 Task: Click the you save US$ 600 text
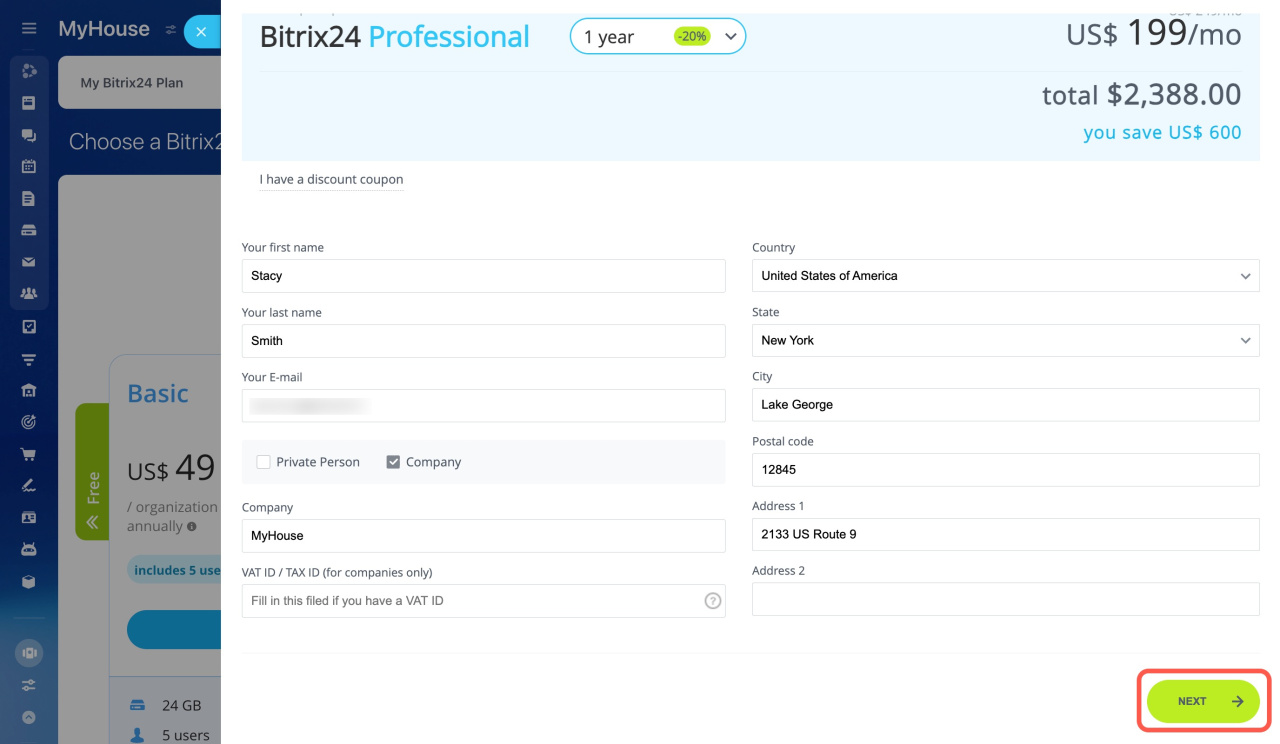(1162, 133)
